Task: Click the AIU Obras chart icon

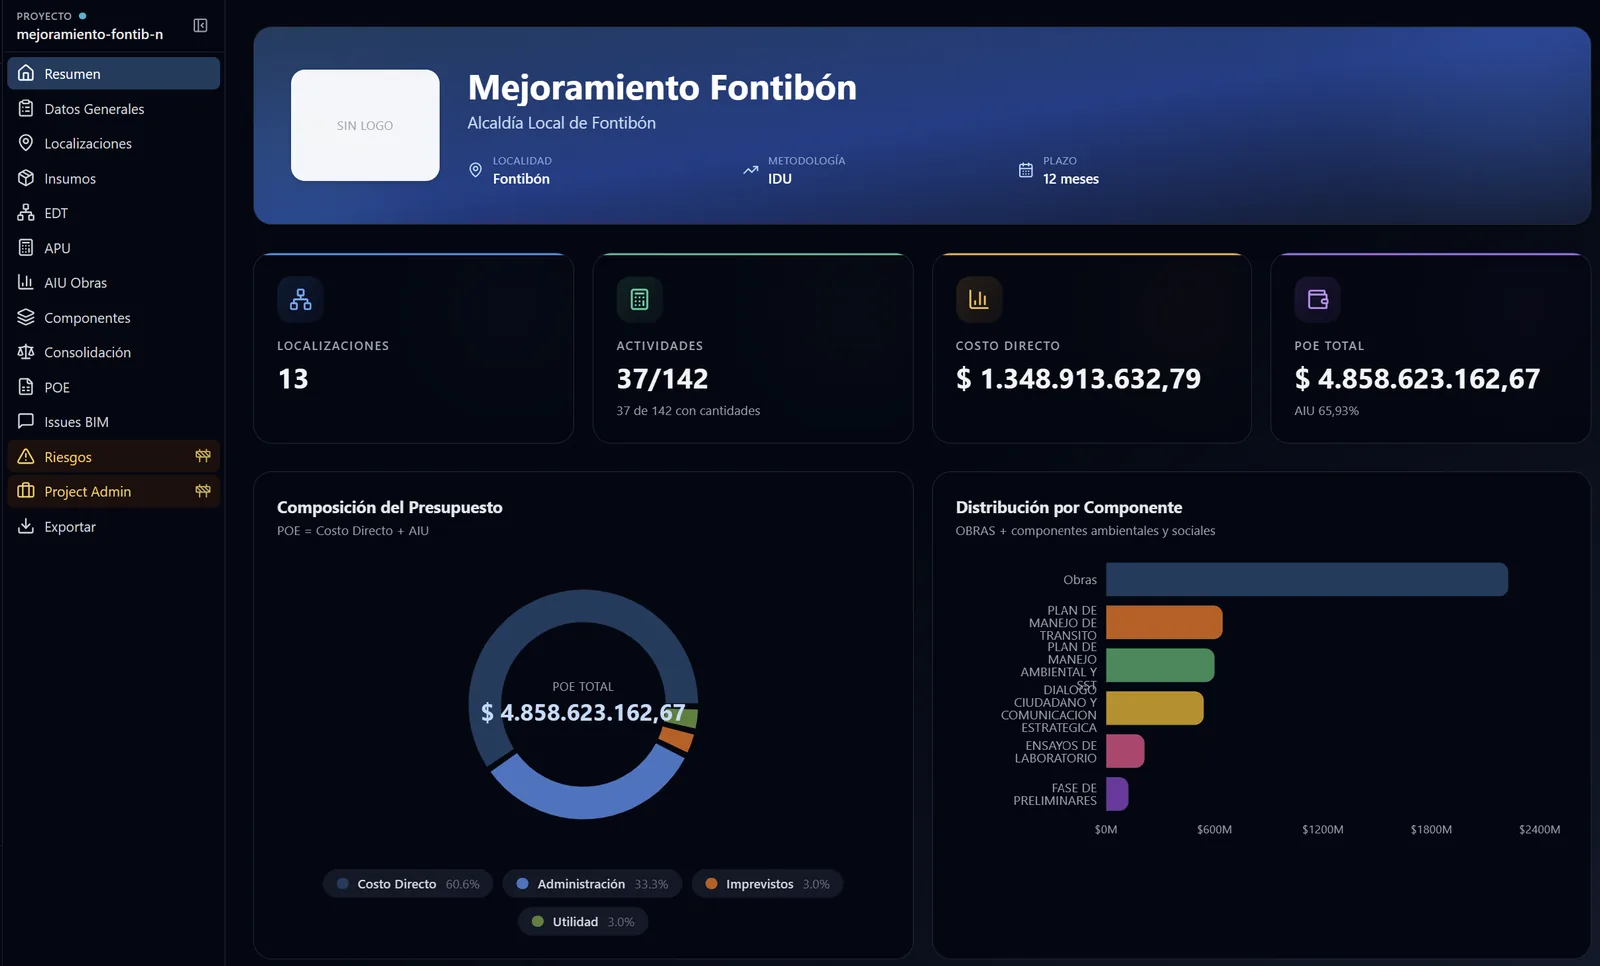Action: click(x=26, y=282)
